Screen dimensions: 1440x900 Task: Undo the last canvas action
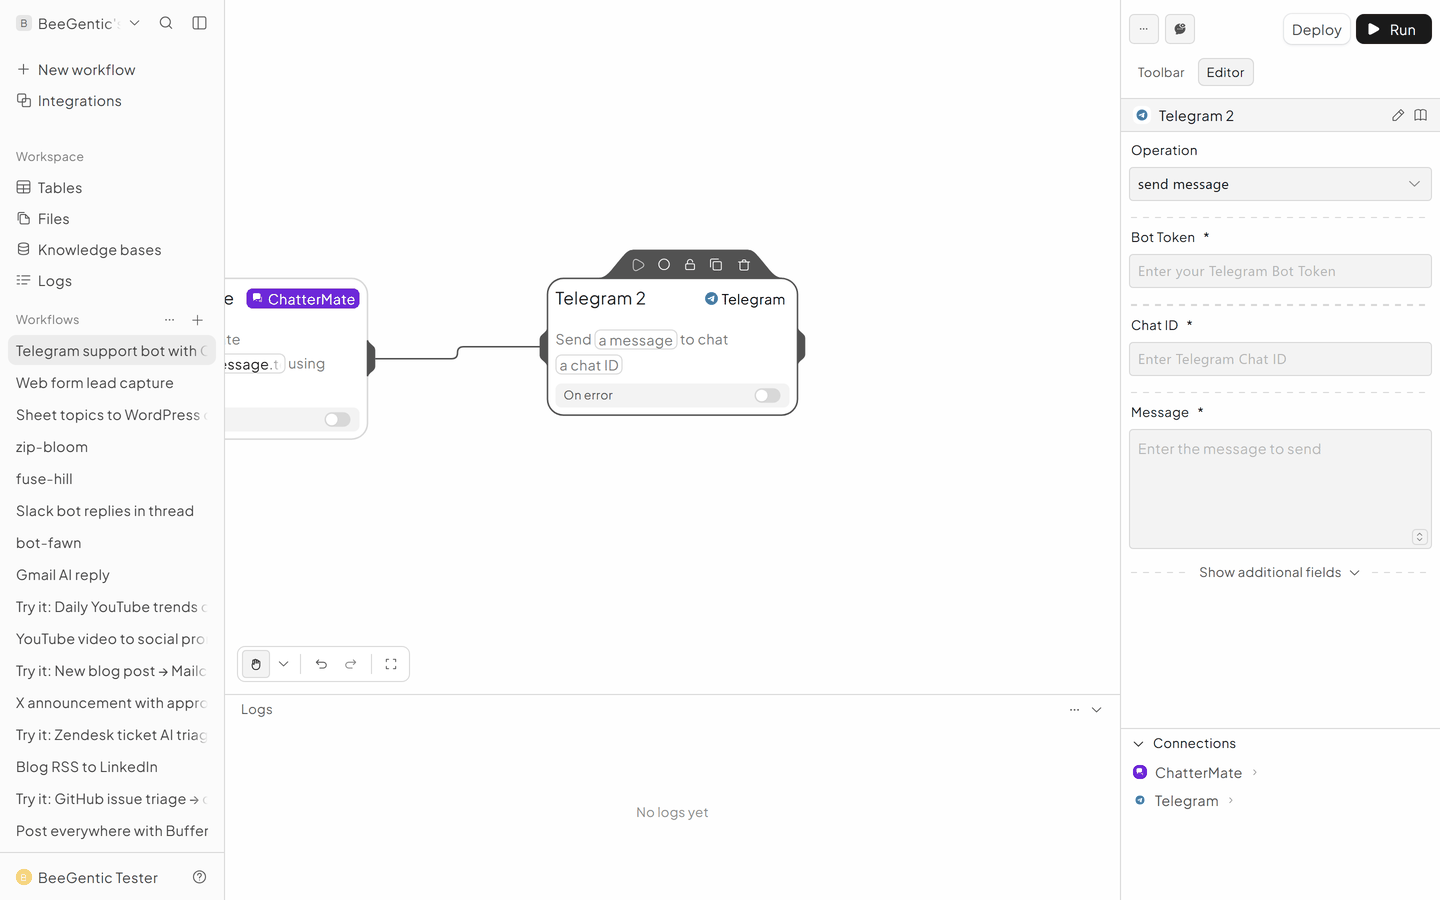pyautogui.click(x=321, y=664)
